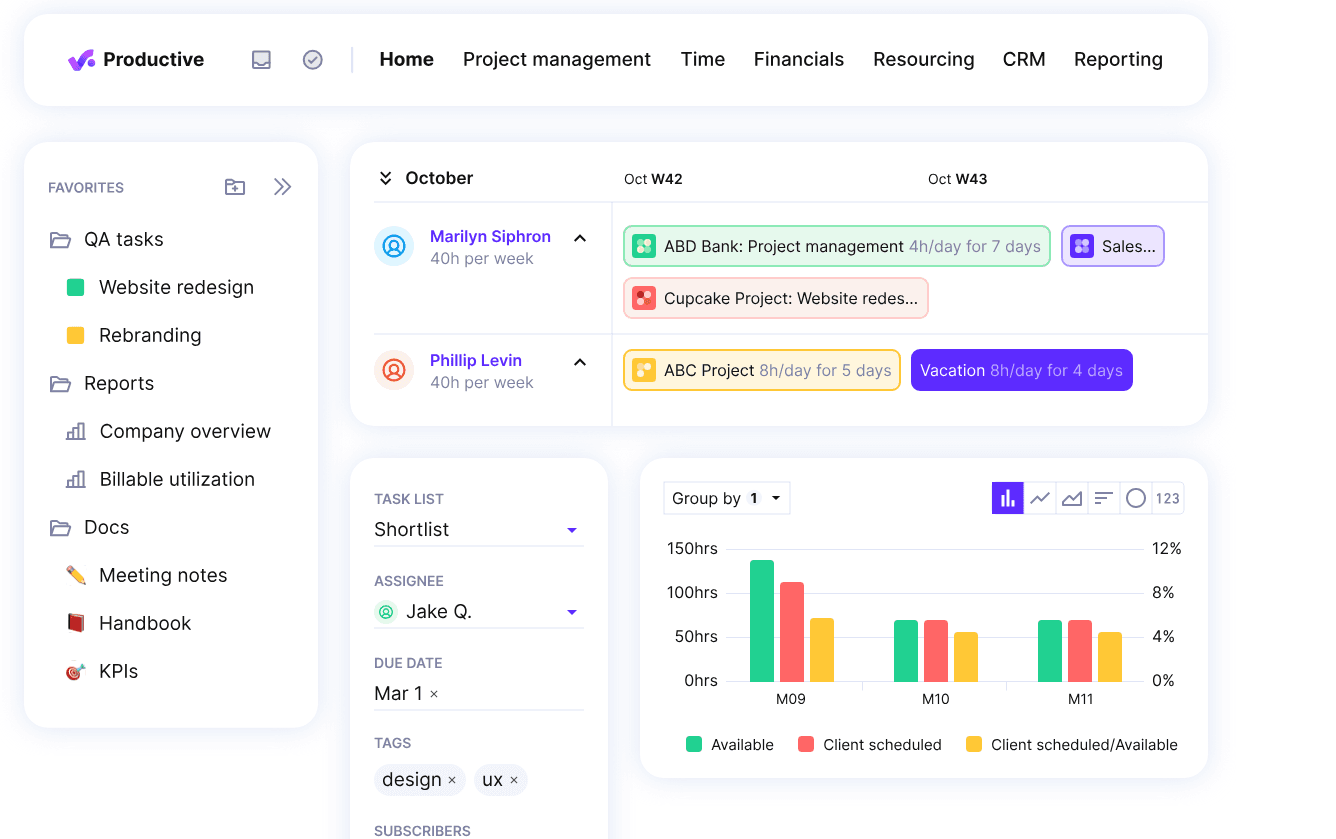Remove the design tag
Screen dimensions: 1336x839
click(x=452, y=780)
